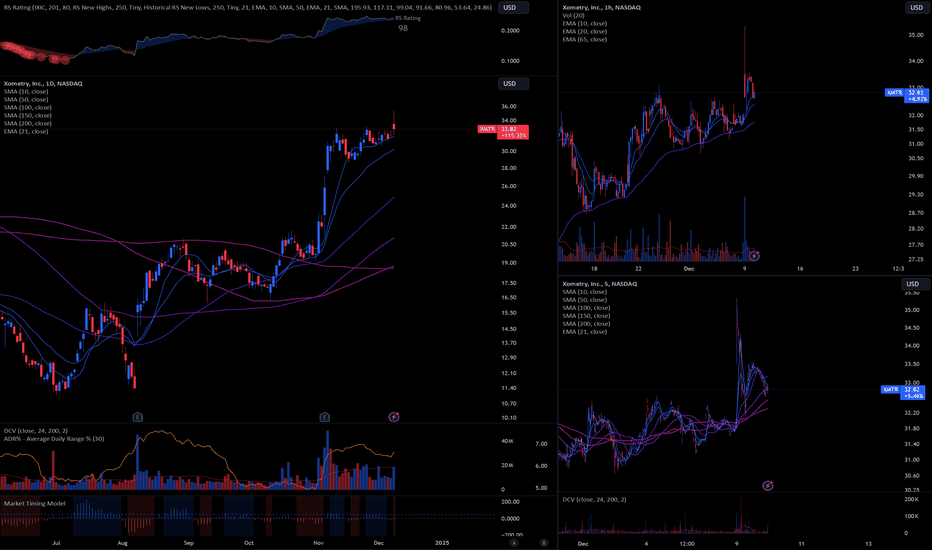Select the 'Xometry, Inc., 1h, NASDAQ' chart title
The height and width of the screenshot is (550, 932).
tap(602, 8)
